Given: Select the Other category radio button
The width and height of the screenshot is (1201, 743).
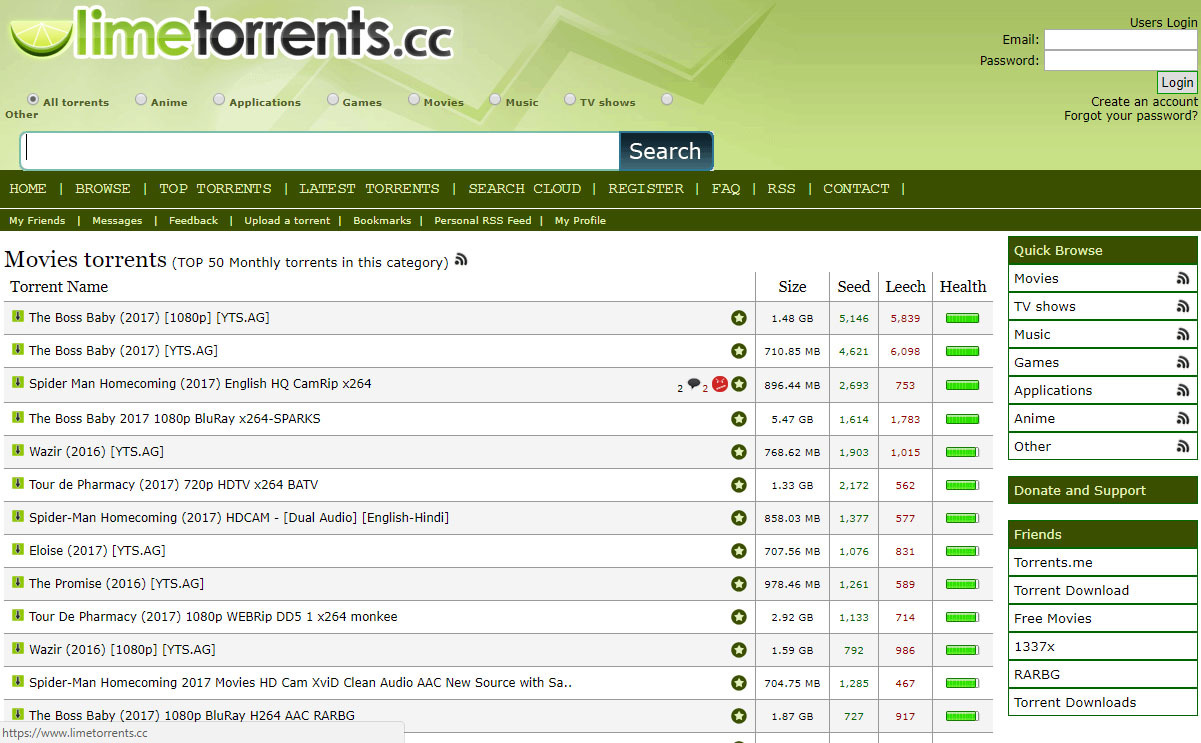Looking at the screenshot, I should point(667,100).
